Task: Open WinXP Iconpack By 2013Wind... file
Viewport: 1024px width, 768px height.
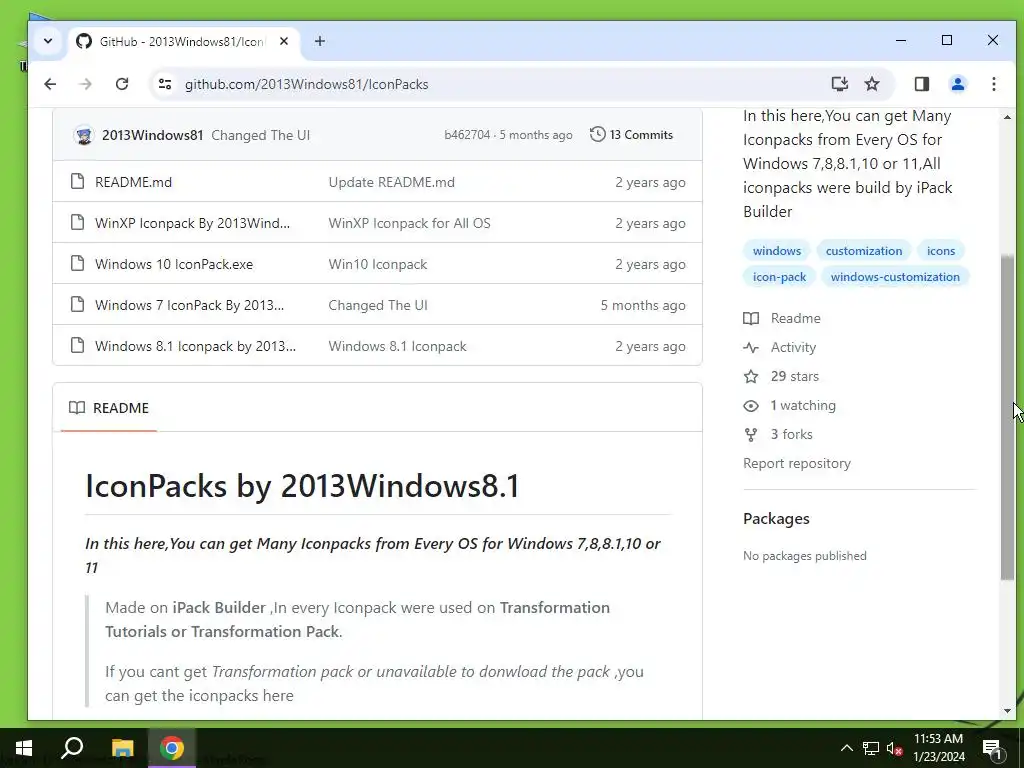Action: [192, 223]
